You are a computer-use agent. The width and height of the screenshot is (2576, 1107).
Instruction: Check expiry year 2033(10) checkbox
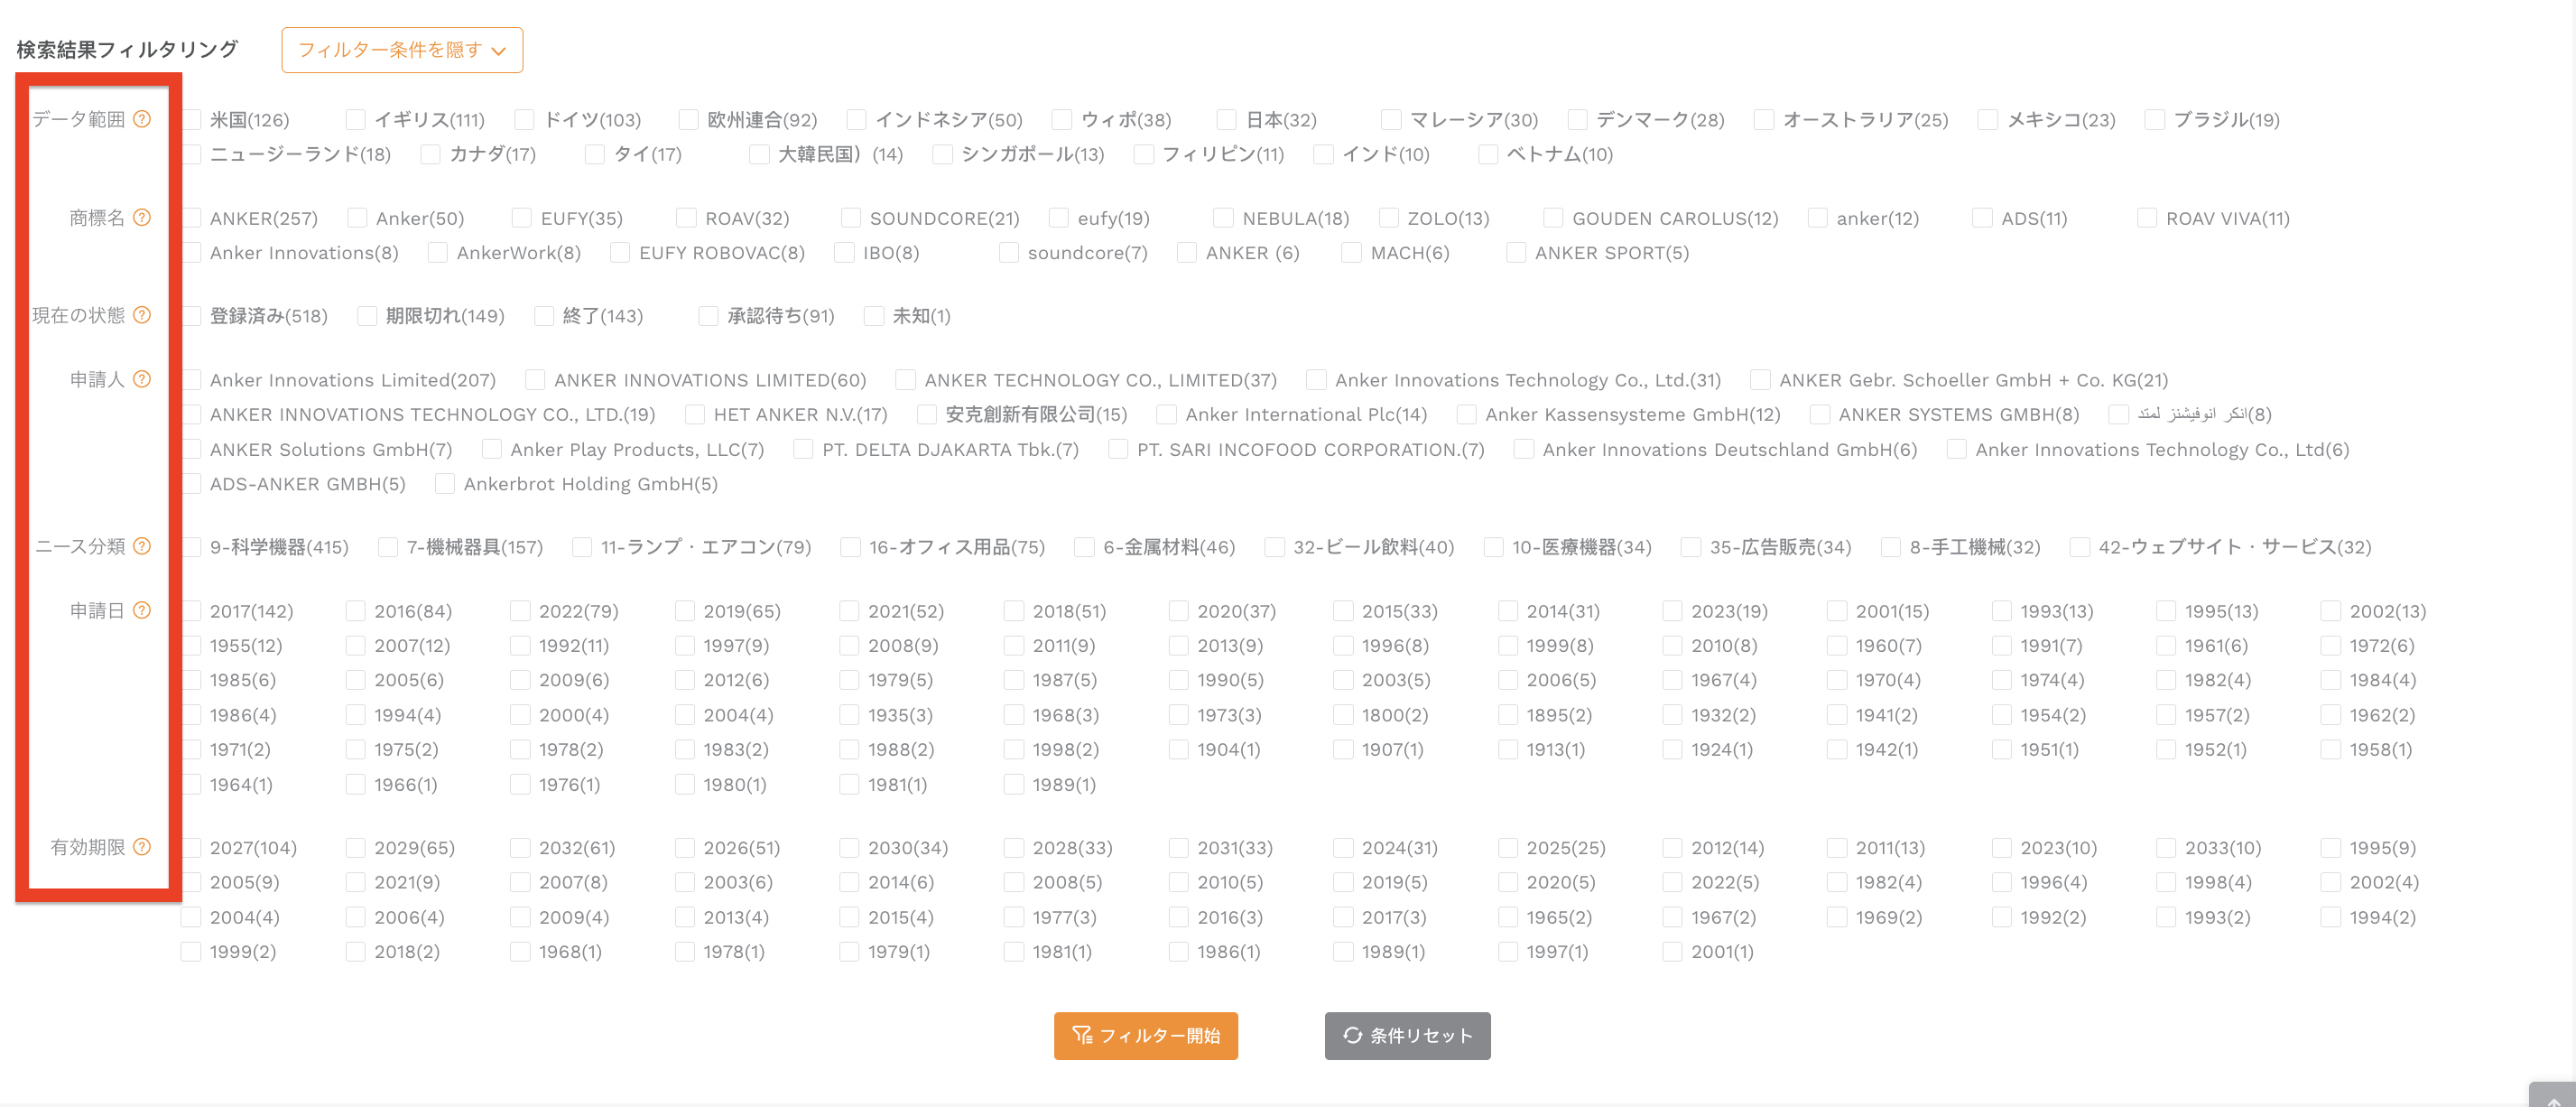point(2166,848)
